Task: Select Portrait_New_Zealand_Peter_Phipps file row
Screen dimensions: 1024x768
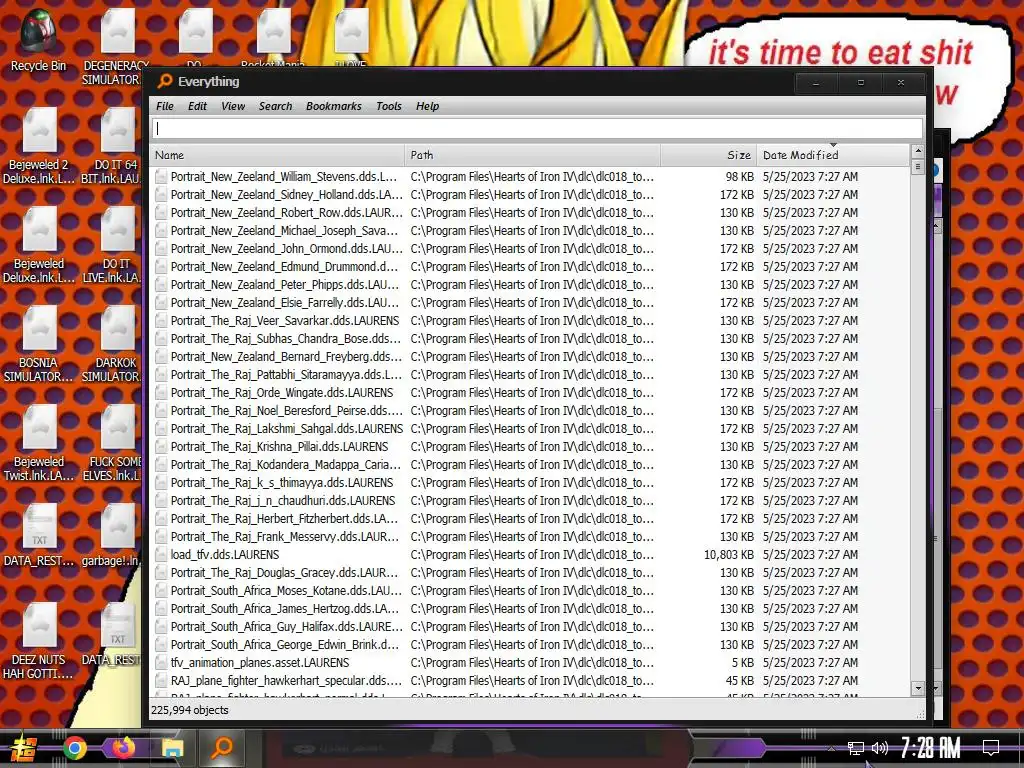Action: [x=530, y=284]
